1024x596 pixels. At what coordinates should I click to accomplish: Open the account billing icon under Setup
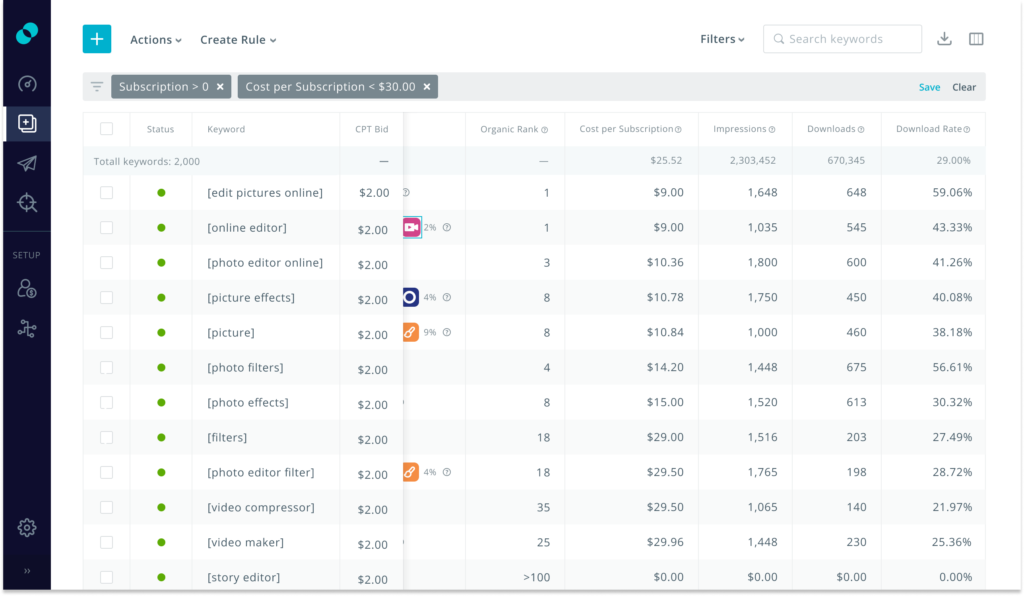pos(26,288)
